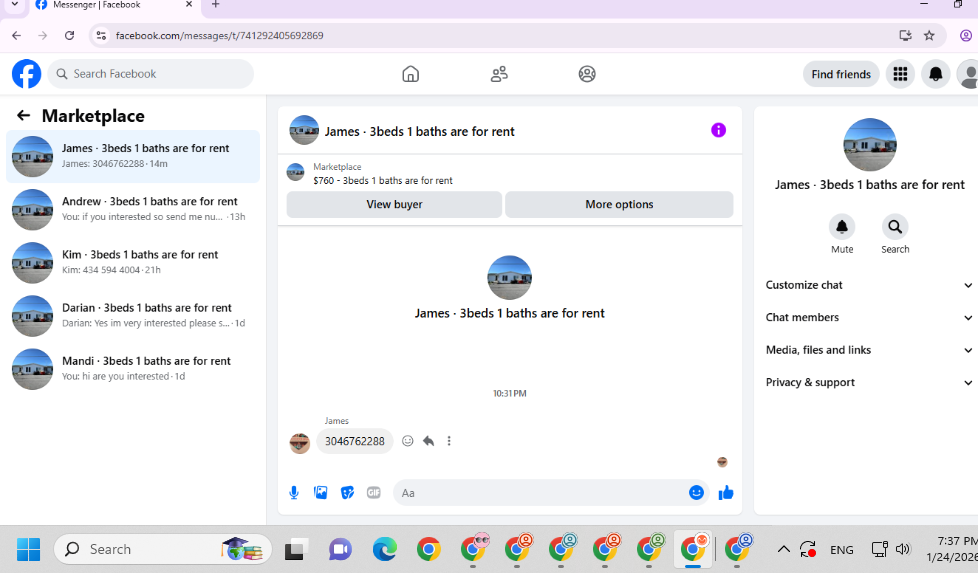This screenshot has width=978, height=573.
Task: Click the conversation title in chat header
Action: click(x=419, y=132)
